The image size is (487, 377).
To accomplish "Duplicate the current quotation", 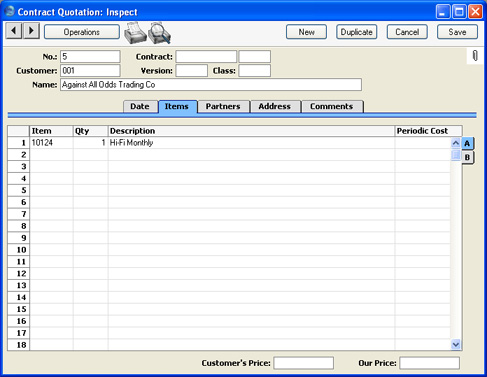I will pyautogui.click(x=356, y=32).
